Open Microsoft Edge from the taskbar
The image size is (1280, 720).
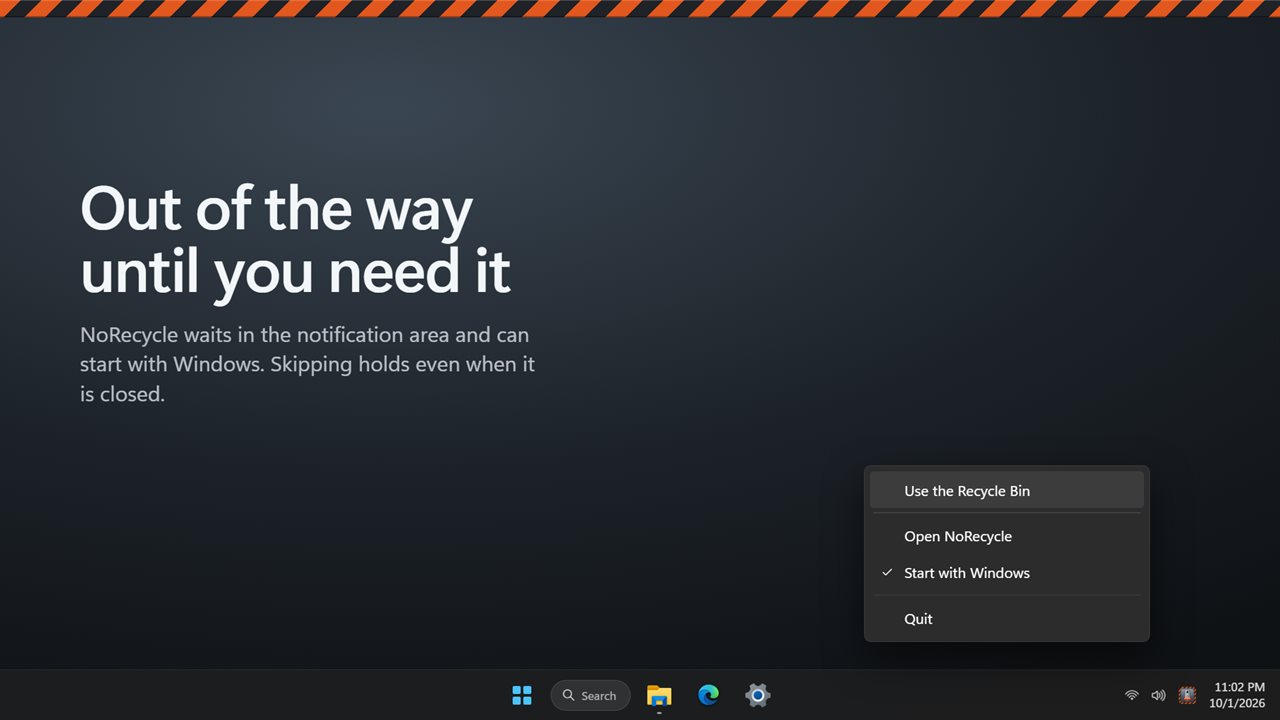[x=709, y=695]
